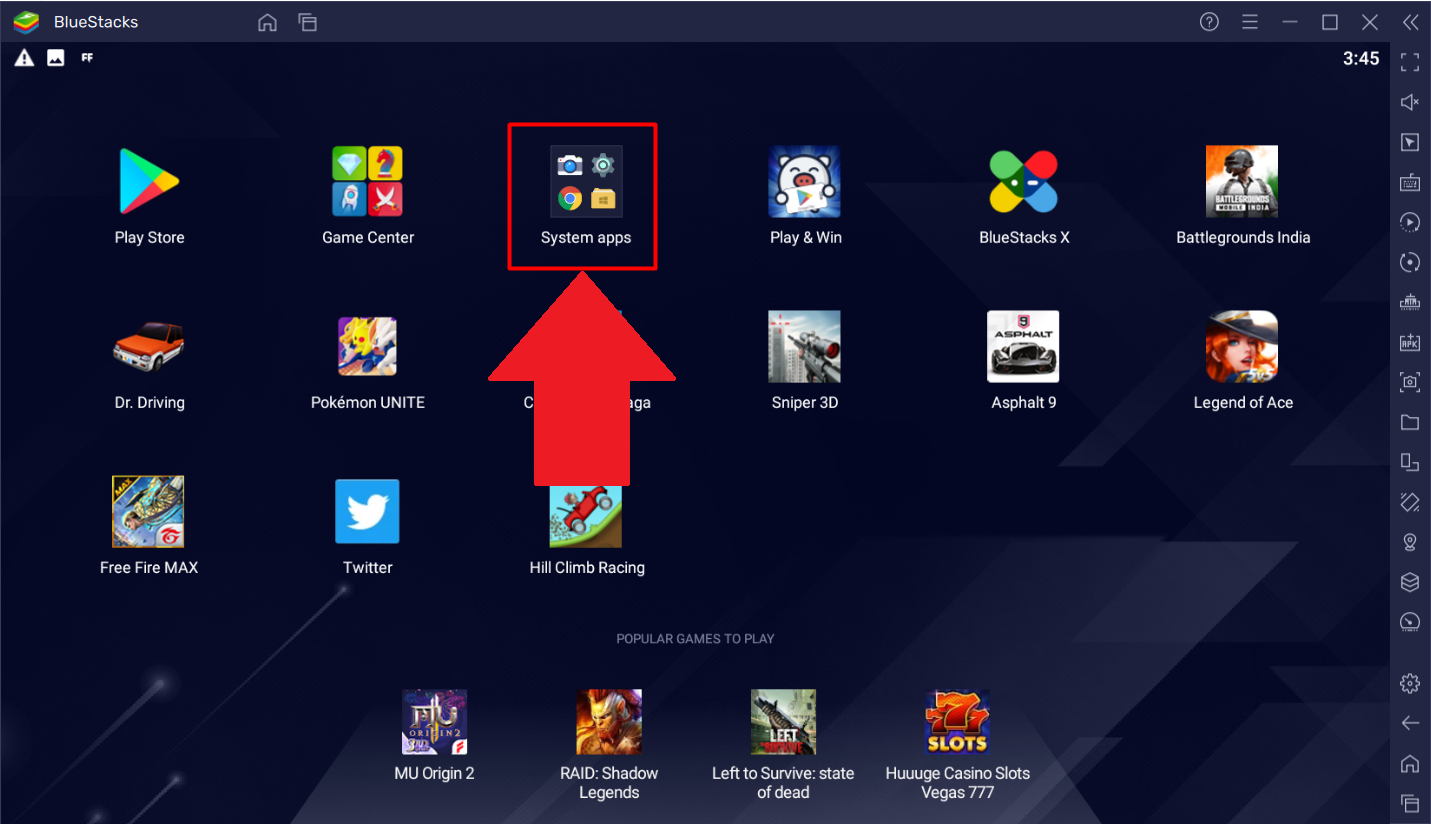Launch Game Center
Image resolution: width=1431 pixels, height=824 pixels.
[x=367, y=181]
